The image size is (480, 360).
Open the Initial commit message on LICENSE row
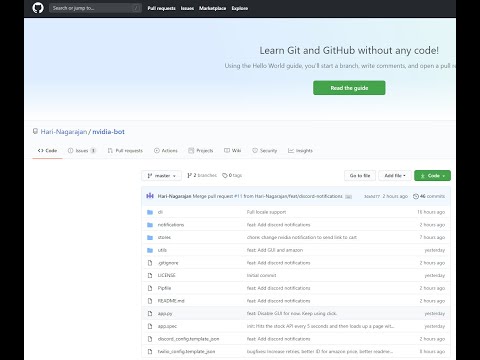point(261,275)
